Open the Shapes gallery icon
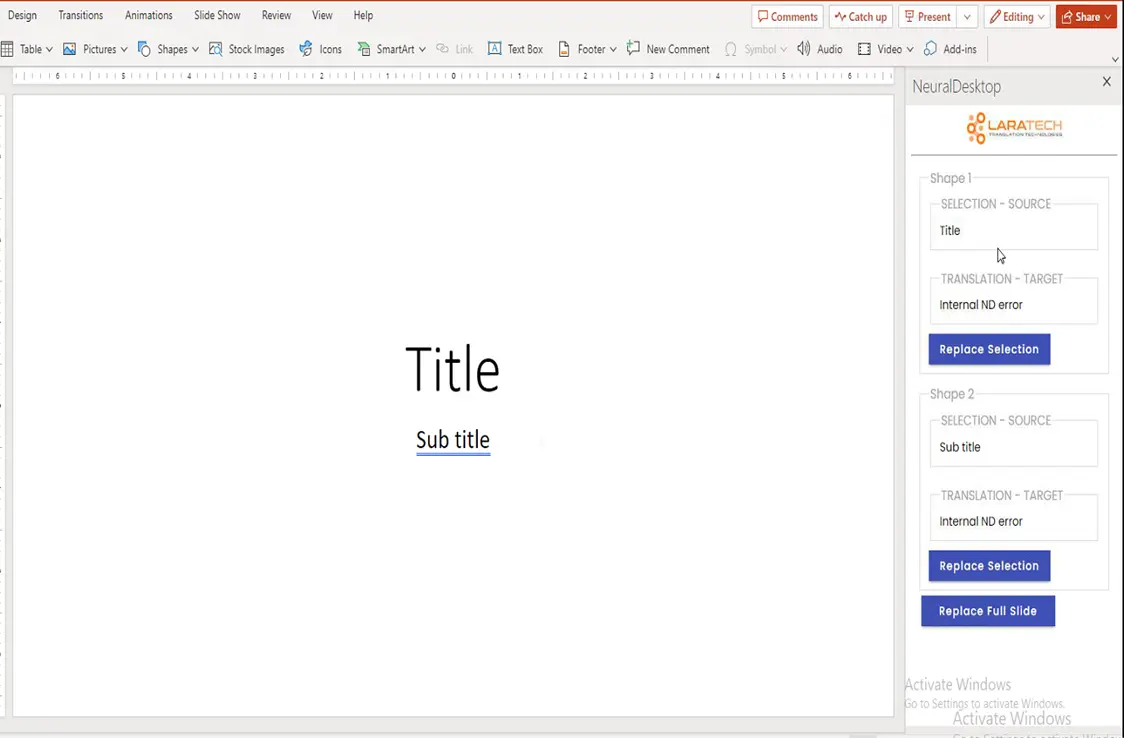The image size is (1124, 738). [x=144, y=49]
